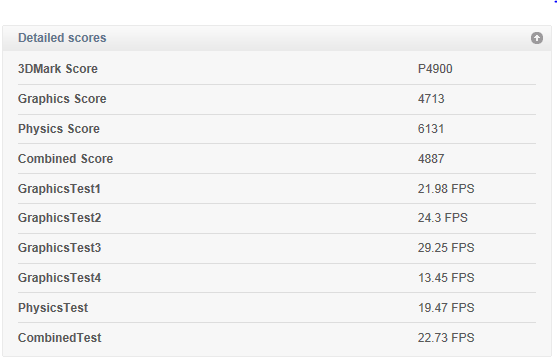Select the Physics Score label

pyautogui.click(x=59, y=129)
